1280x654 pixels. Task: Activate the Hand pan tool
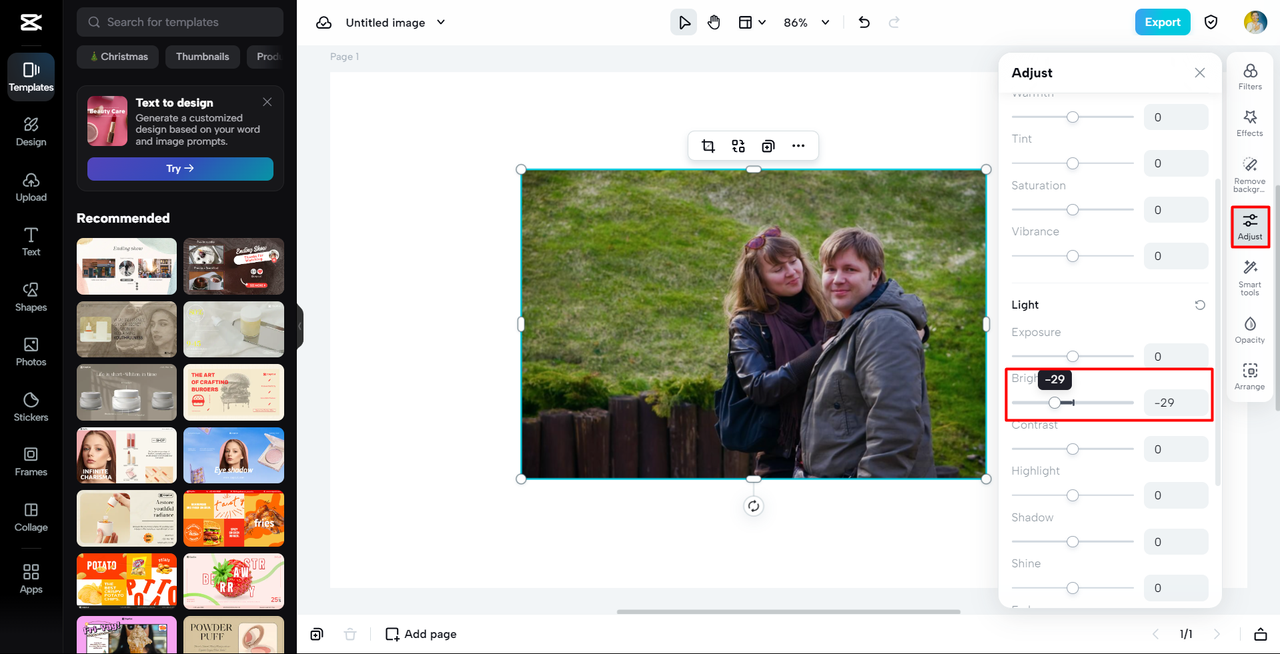(713, 21)
